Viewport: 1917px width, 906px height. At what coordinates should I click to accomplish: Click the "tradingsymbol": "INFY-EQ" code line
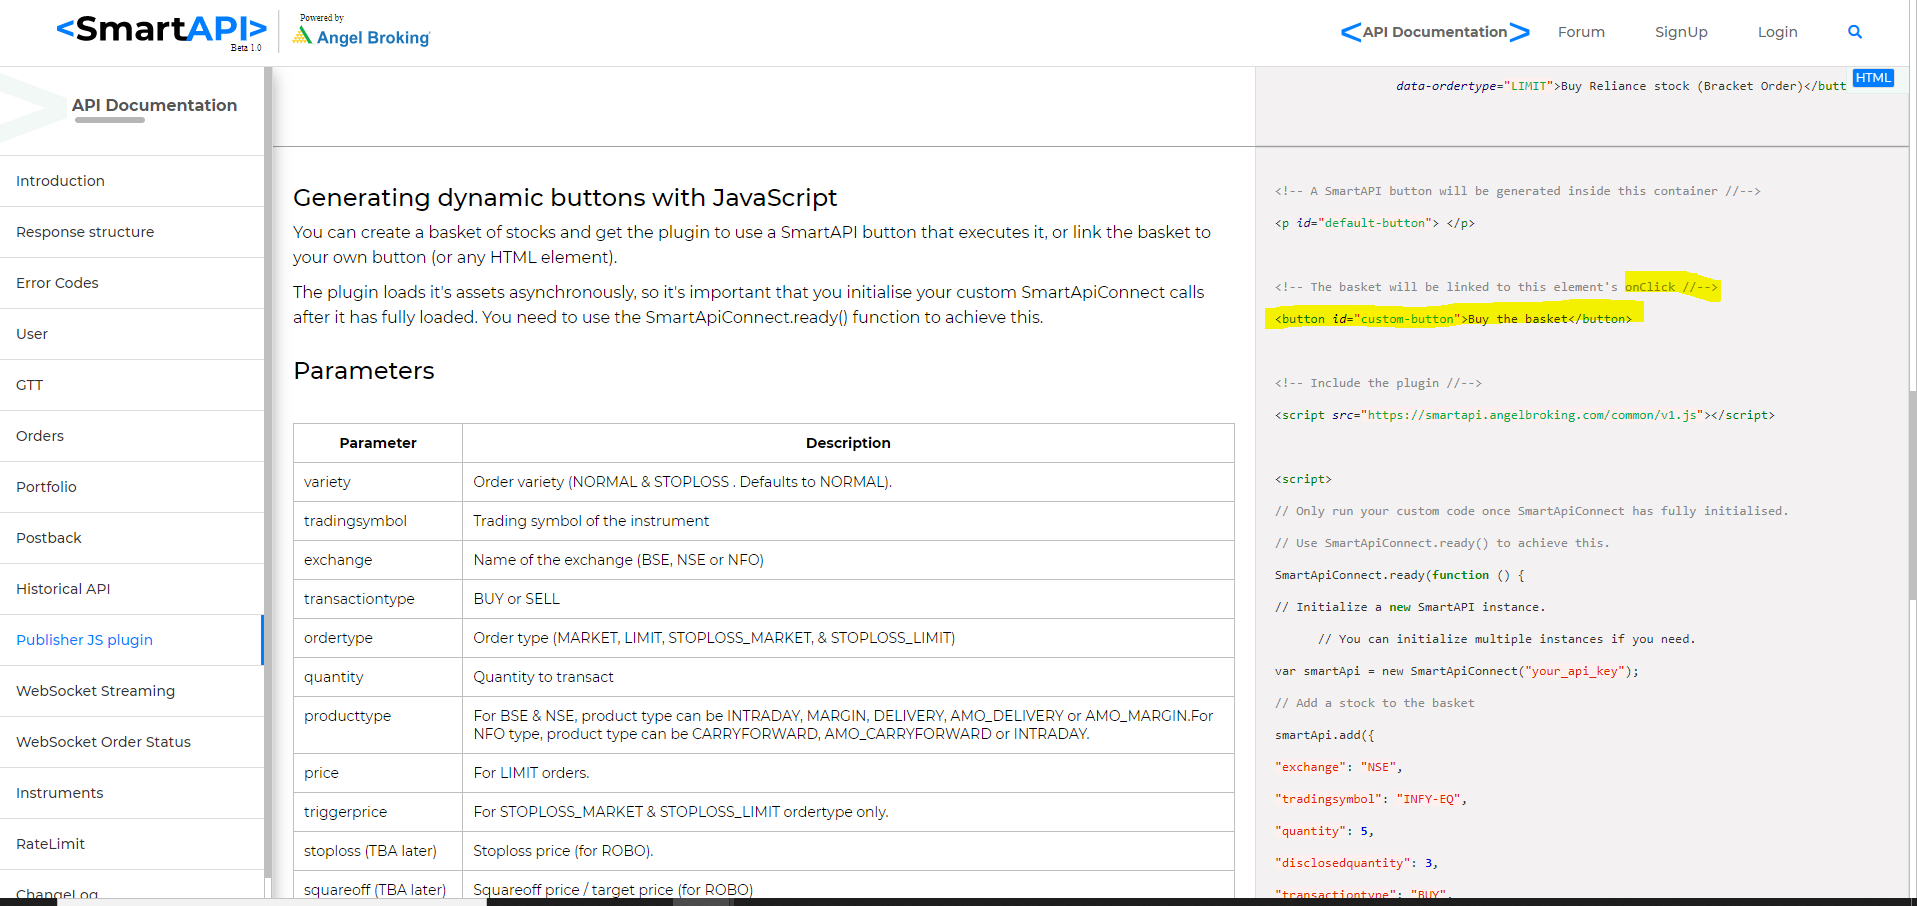click(1370, 799)
